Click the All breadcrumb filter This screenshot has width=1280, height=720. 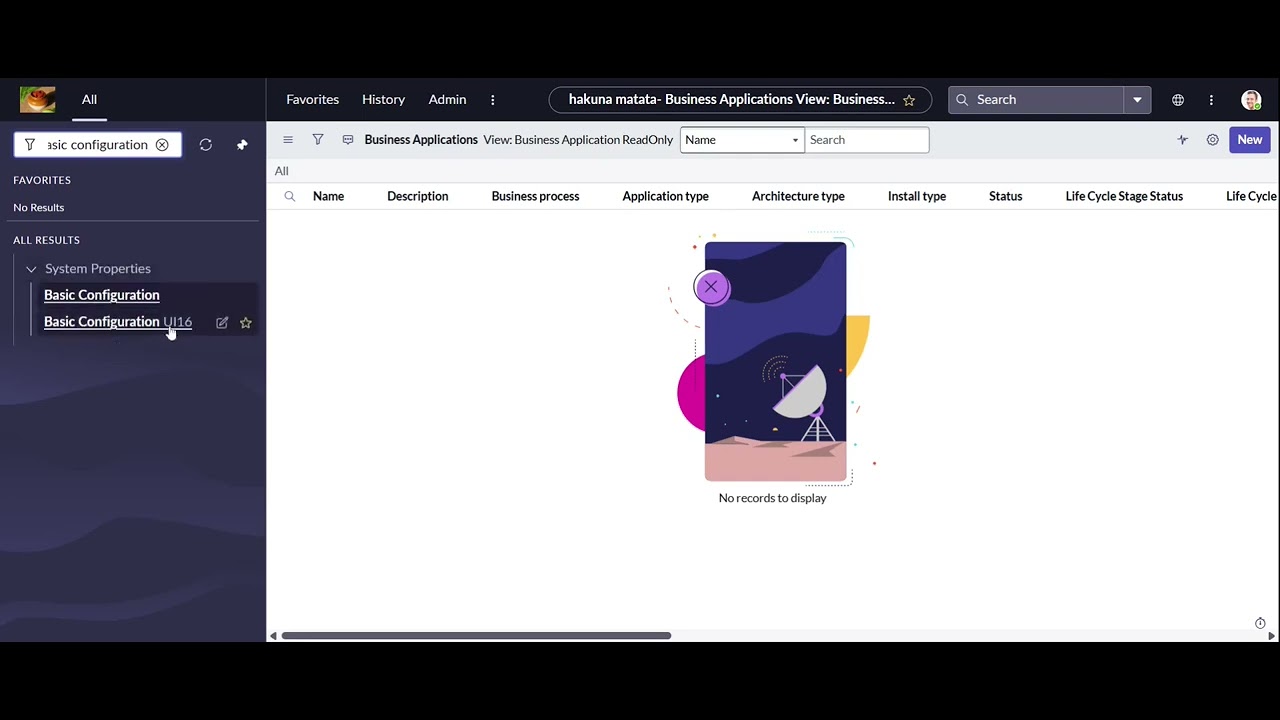(x=282, y=171)
